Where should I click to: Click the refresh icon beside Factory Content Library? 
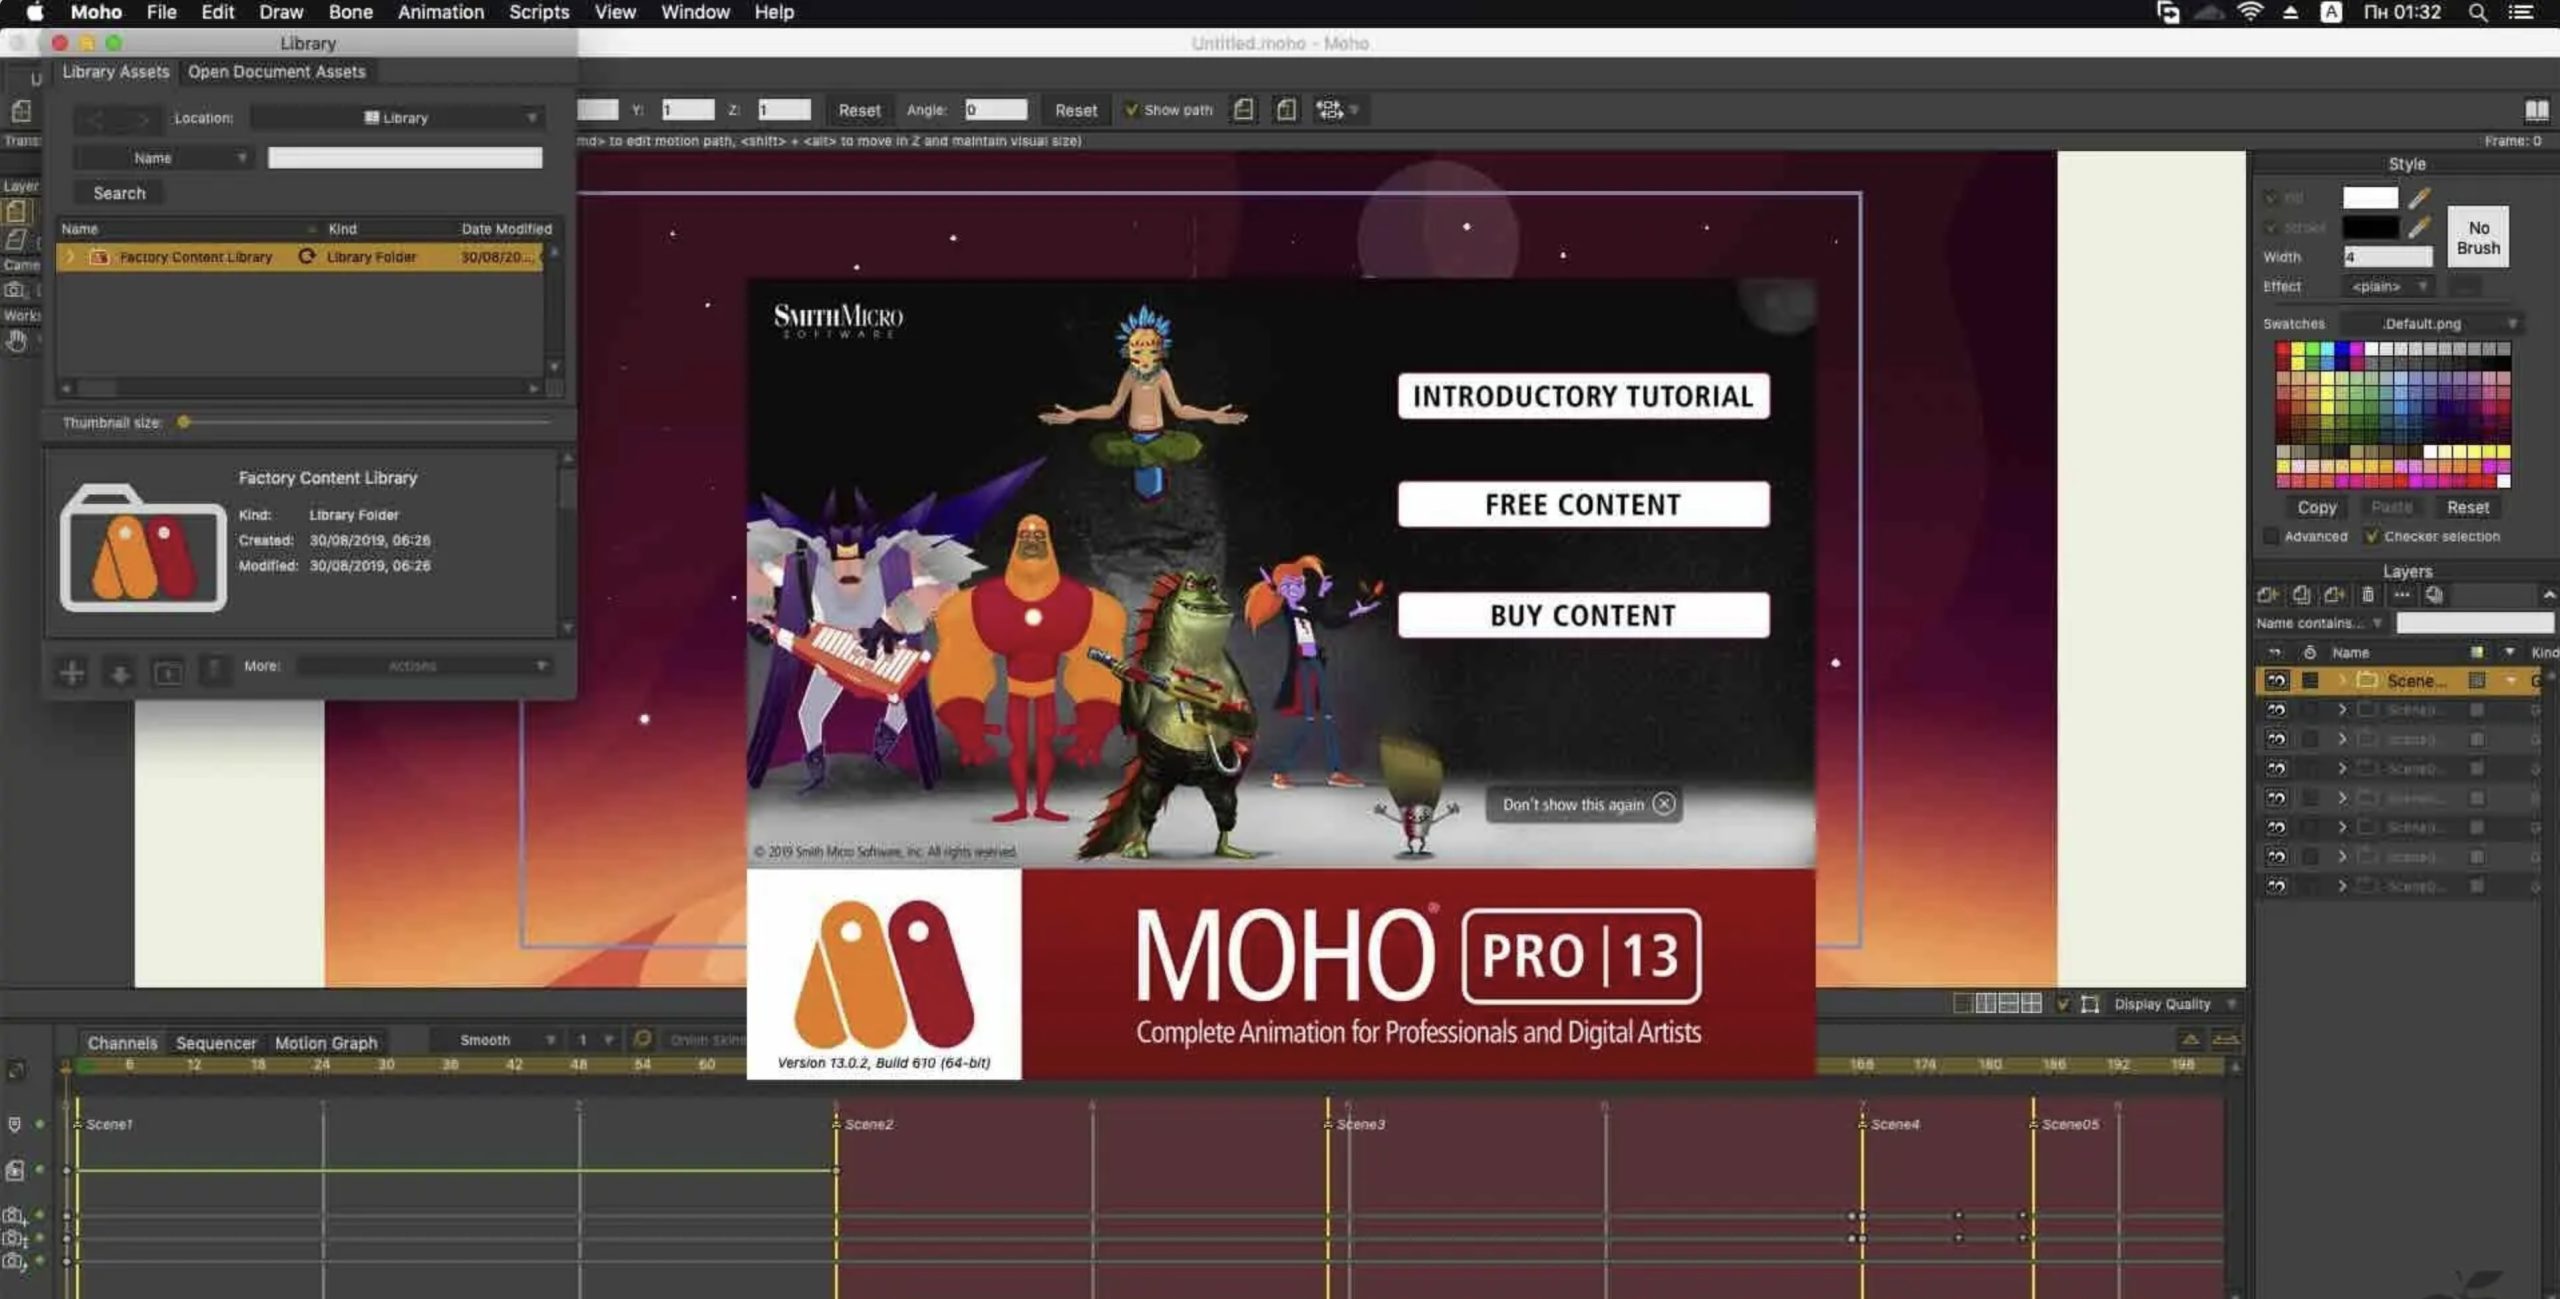pyautogui.click(x=307, y=257)
